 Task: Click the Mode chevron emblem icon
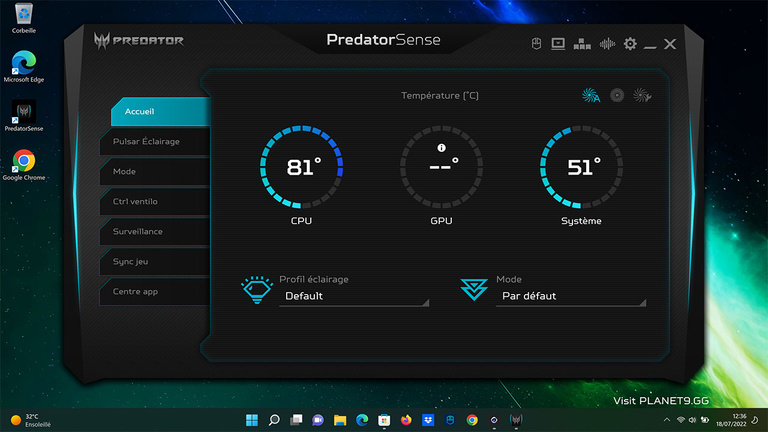(x=474, y=289)
